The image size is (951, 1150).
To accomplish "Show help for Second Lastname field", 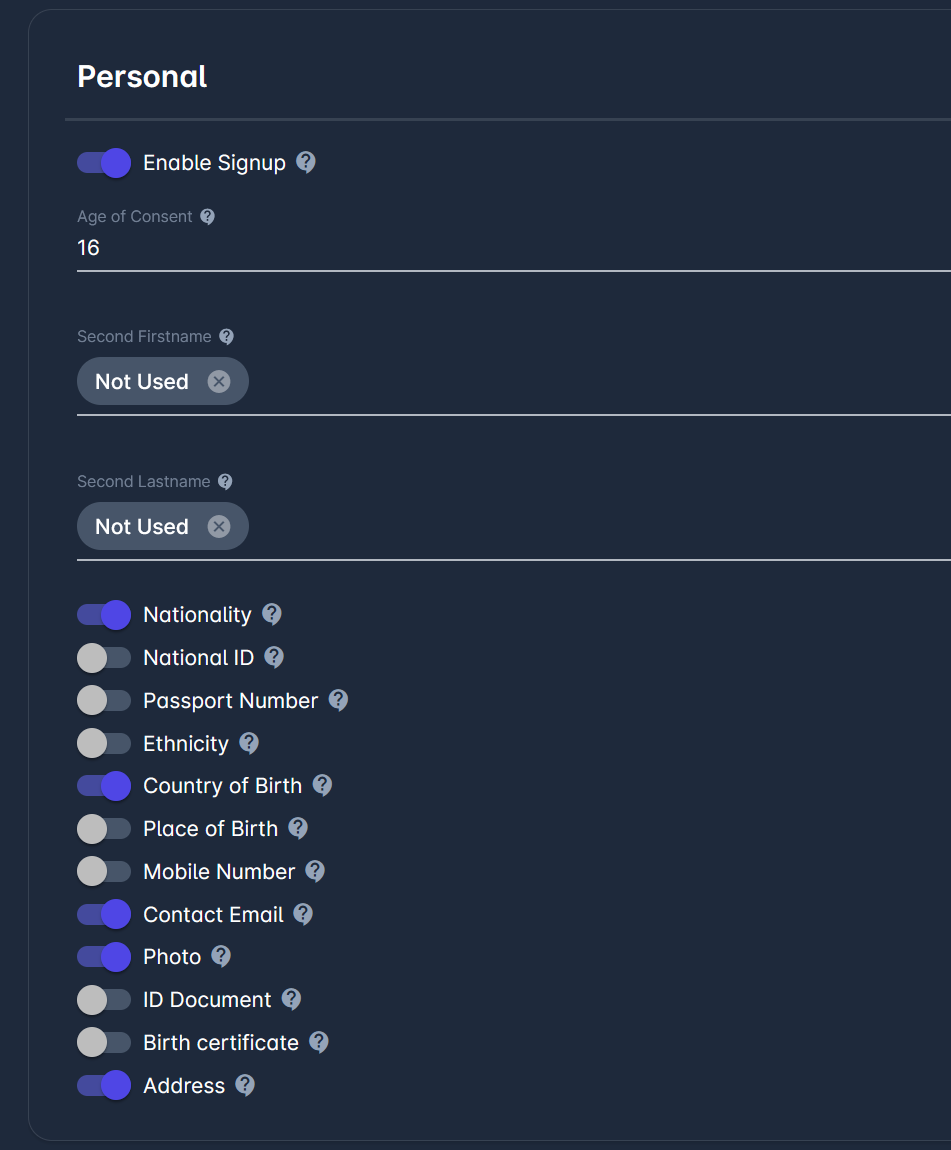I will coord(225,481).
